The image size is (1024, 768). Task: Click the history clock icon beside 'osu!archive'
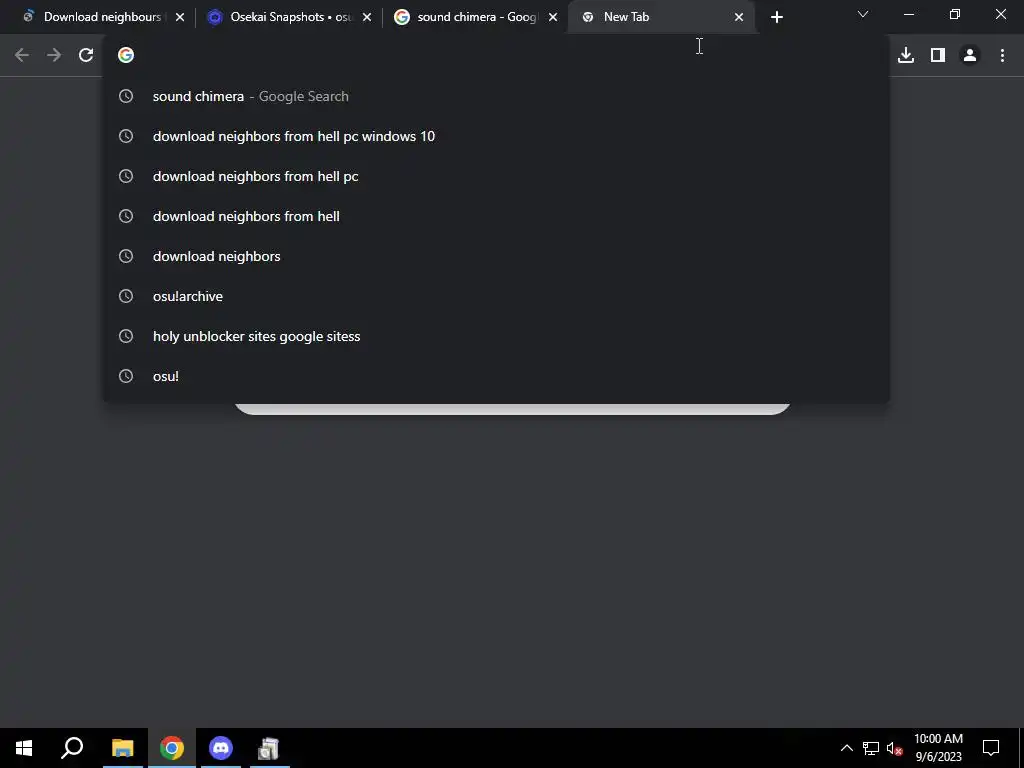pyautogui.click(x=125, y=296)
